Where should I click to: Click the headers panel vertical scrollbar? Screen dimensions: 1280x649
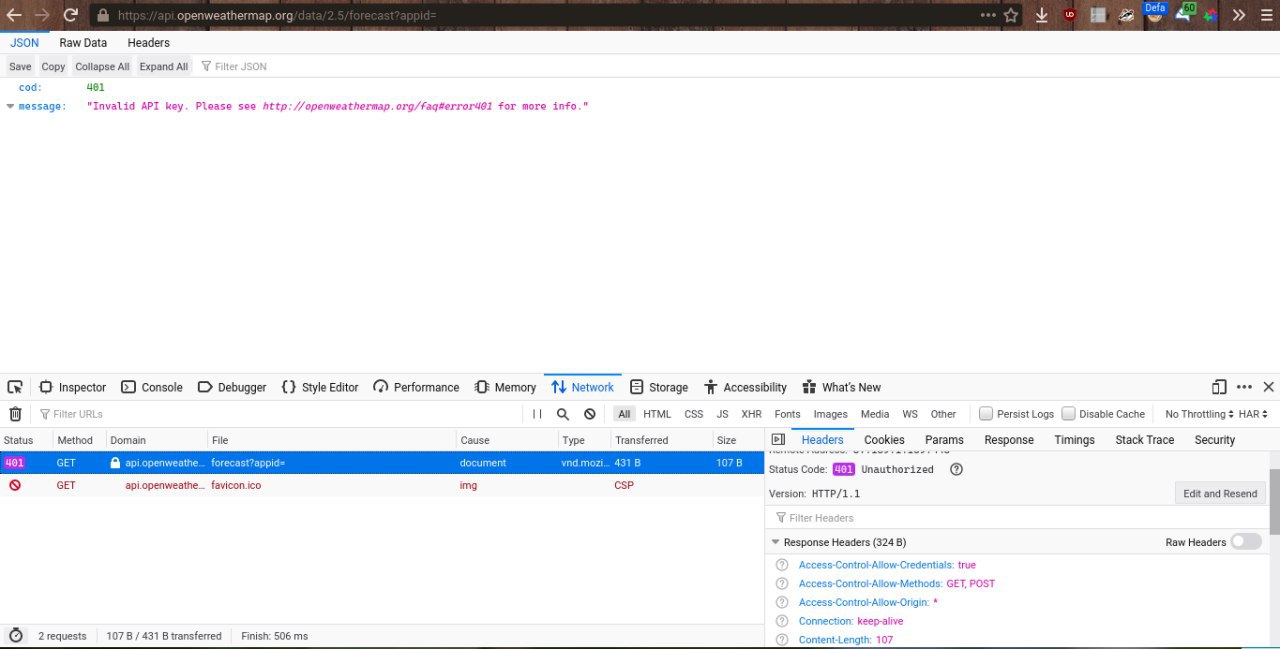coord(1274,500)
